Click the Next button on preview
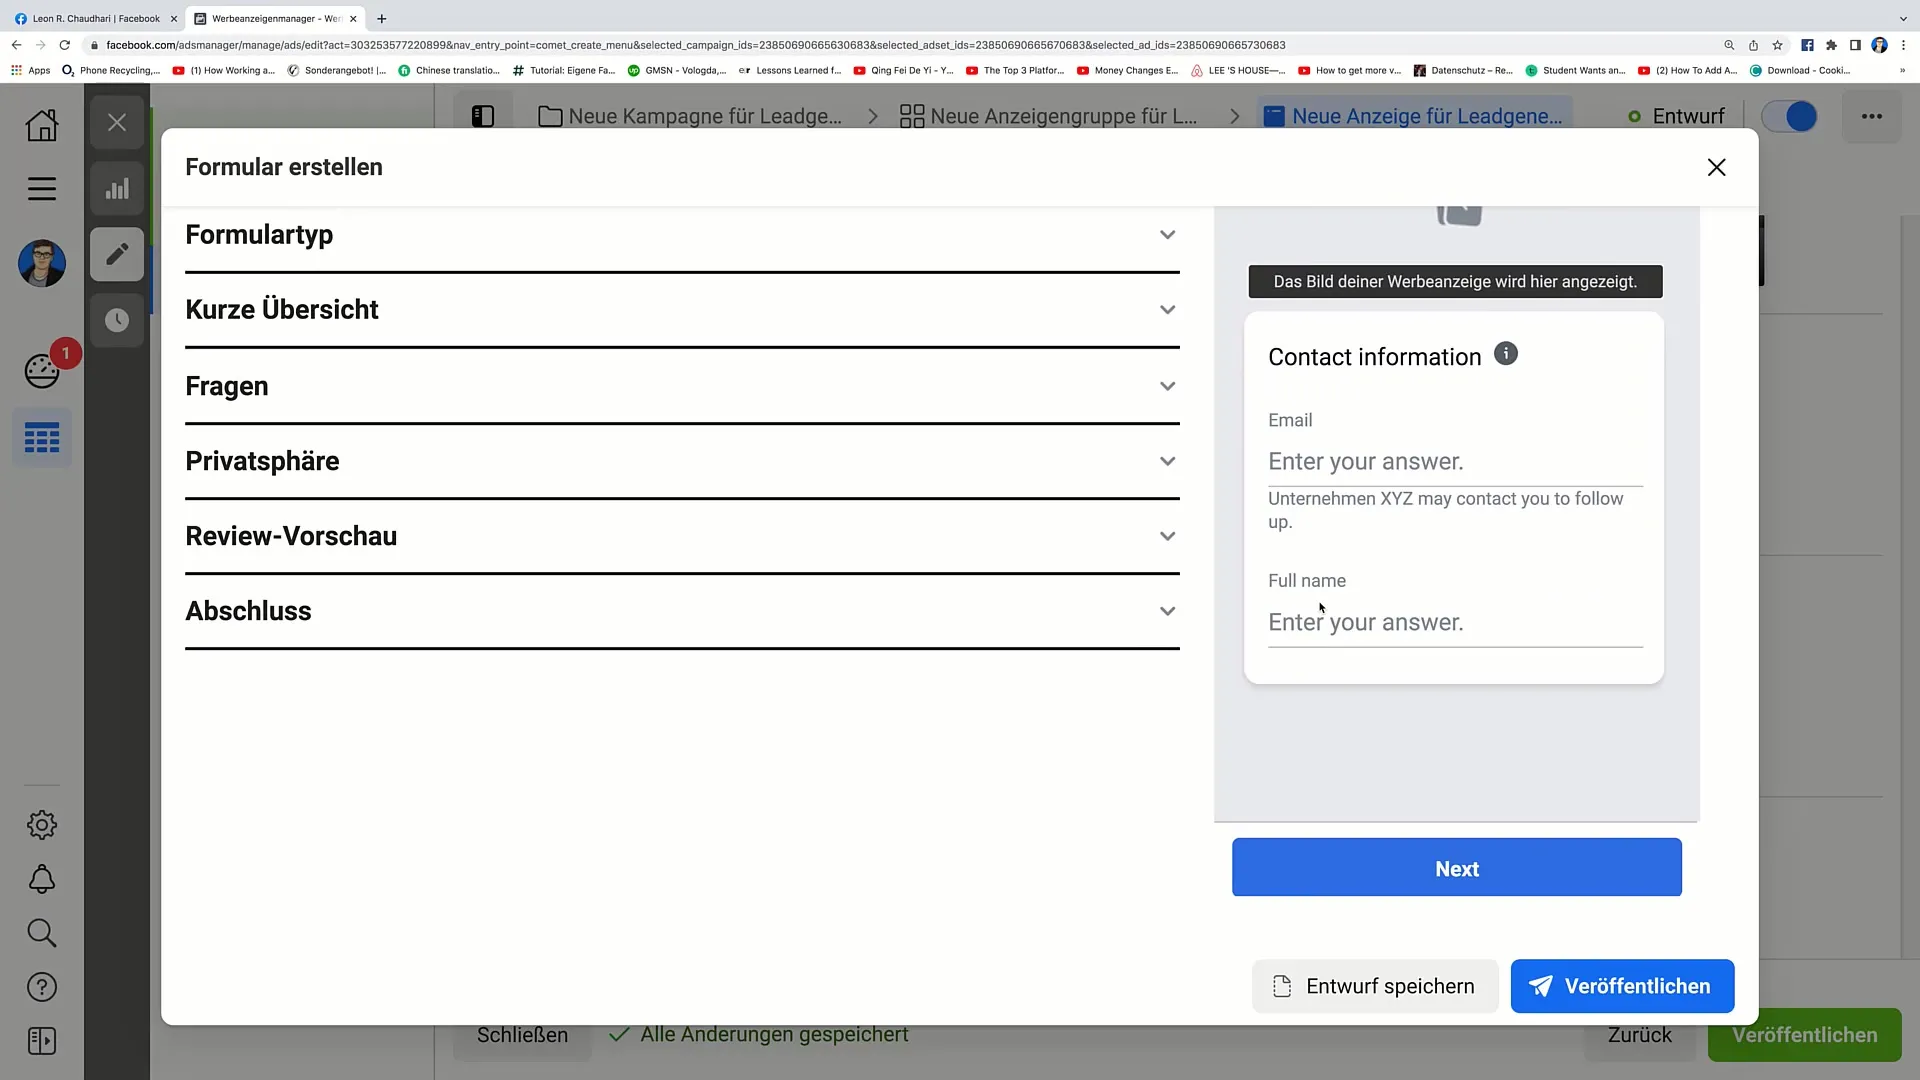The width and height of the screenshot is (1920, 1080). pyautogui.click(x=1457, y=868)
